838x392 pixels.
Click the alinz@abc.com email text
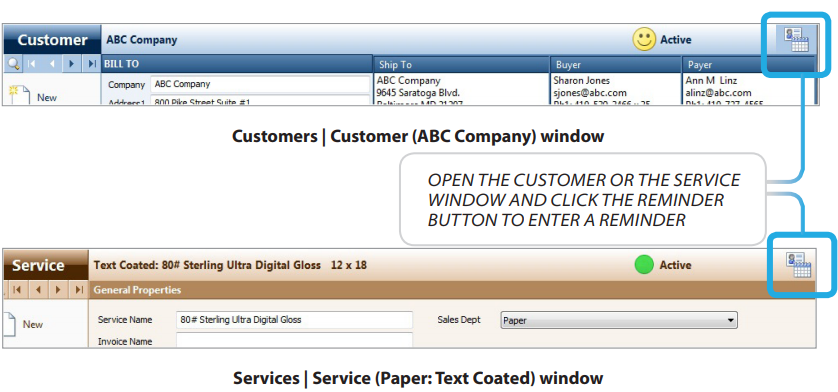[x=718, y=93]
